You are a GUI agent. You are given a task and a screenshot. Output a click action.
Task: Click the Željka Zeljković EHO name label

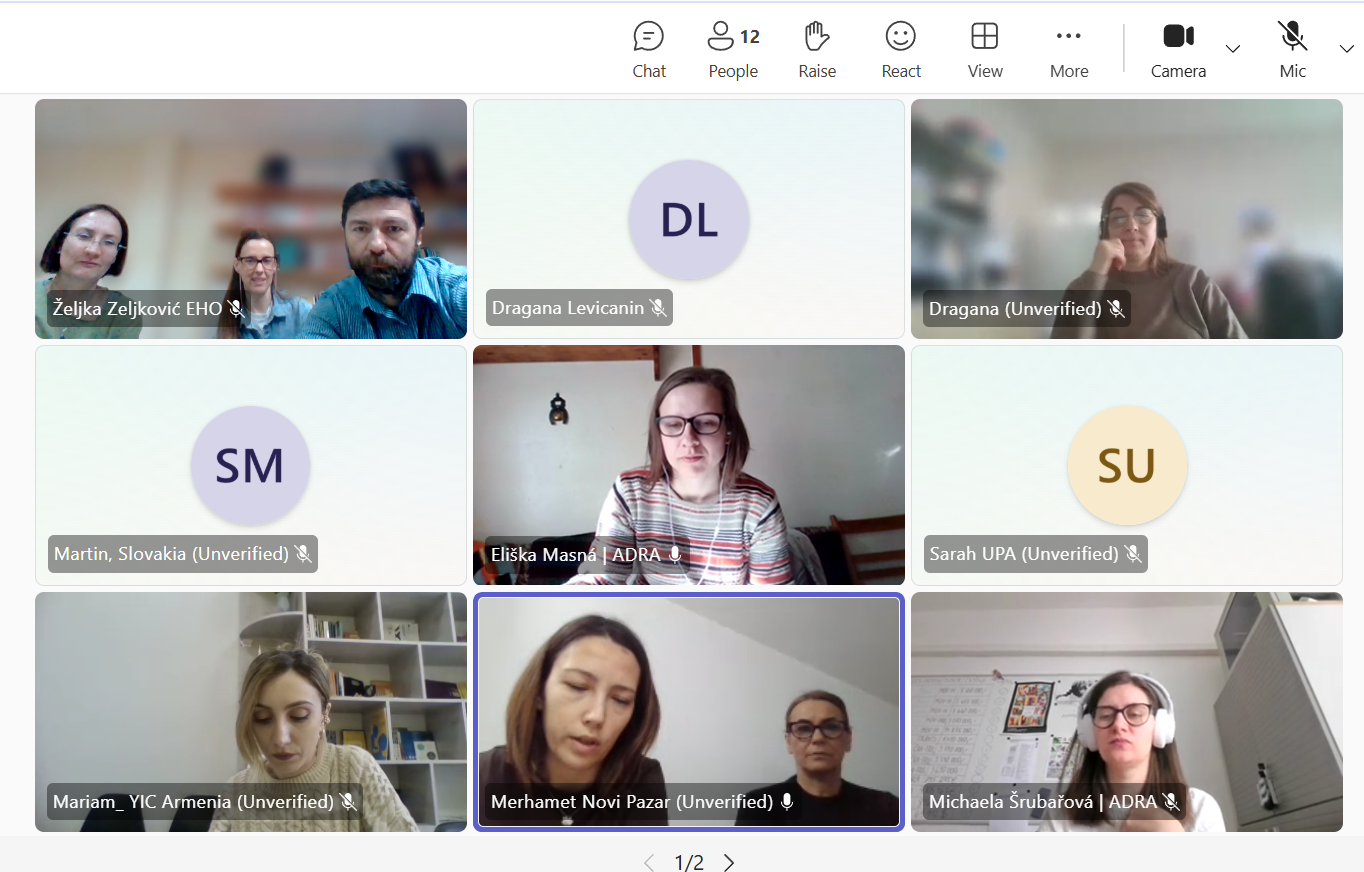point(137,309)
